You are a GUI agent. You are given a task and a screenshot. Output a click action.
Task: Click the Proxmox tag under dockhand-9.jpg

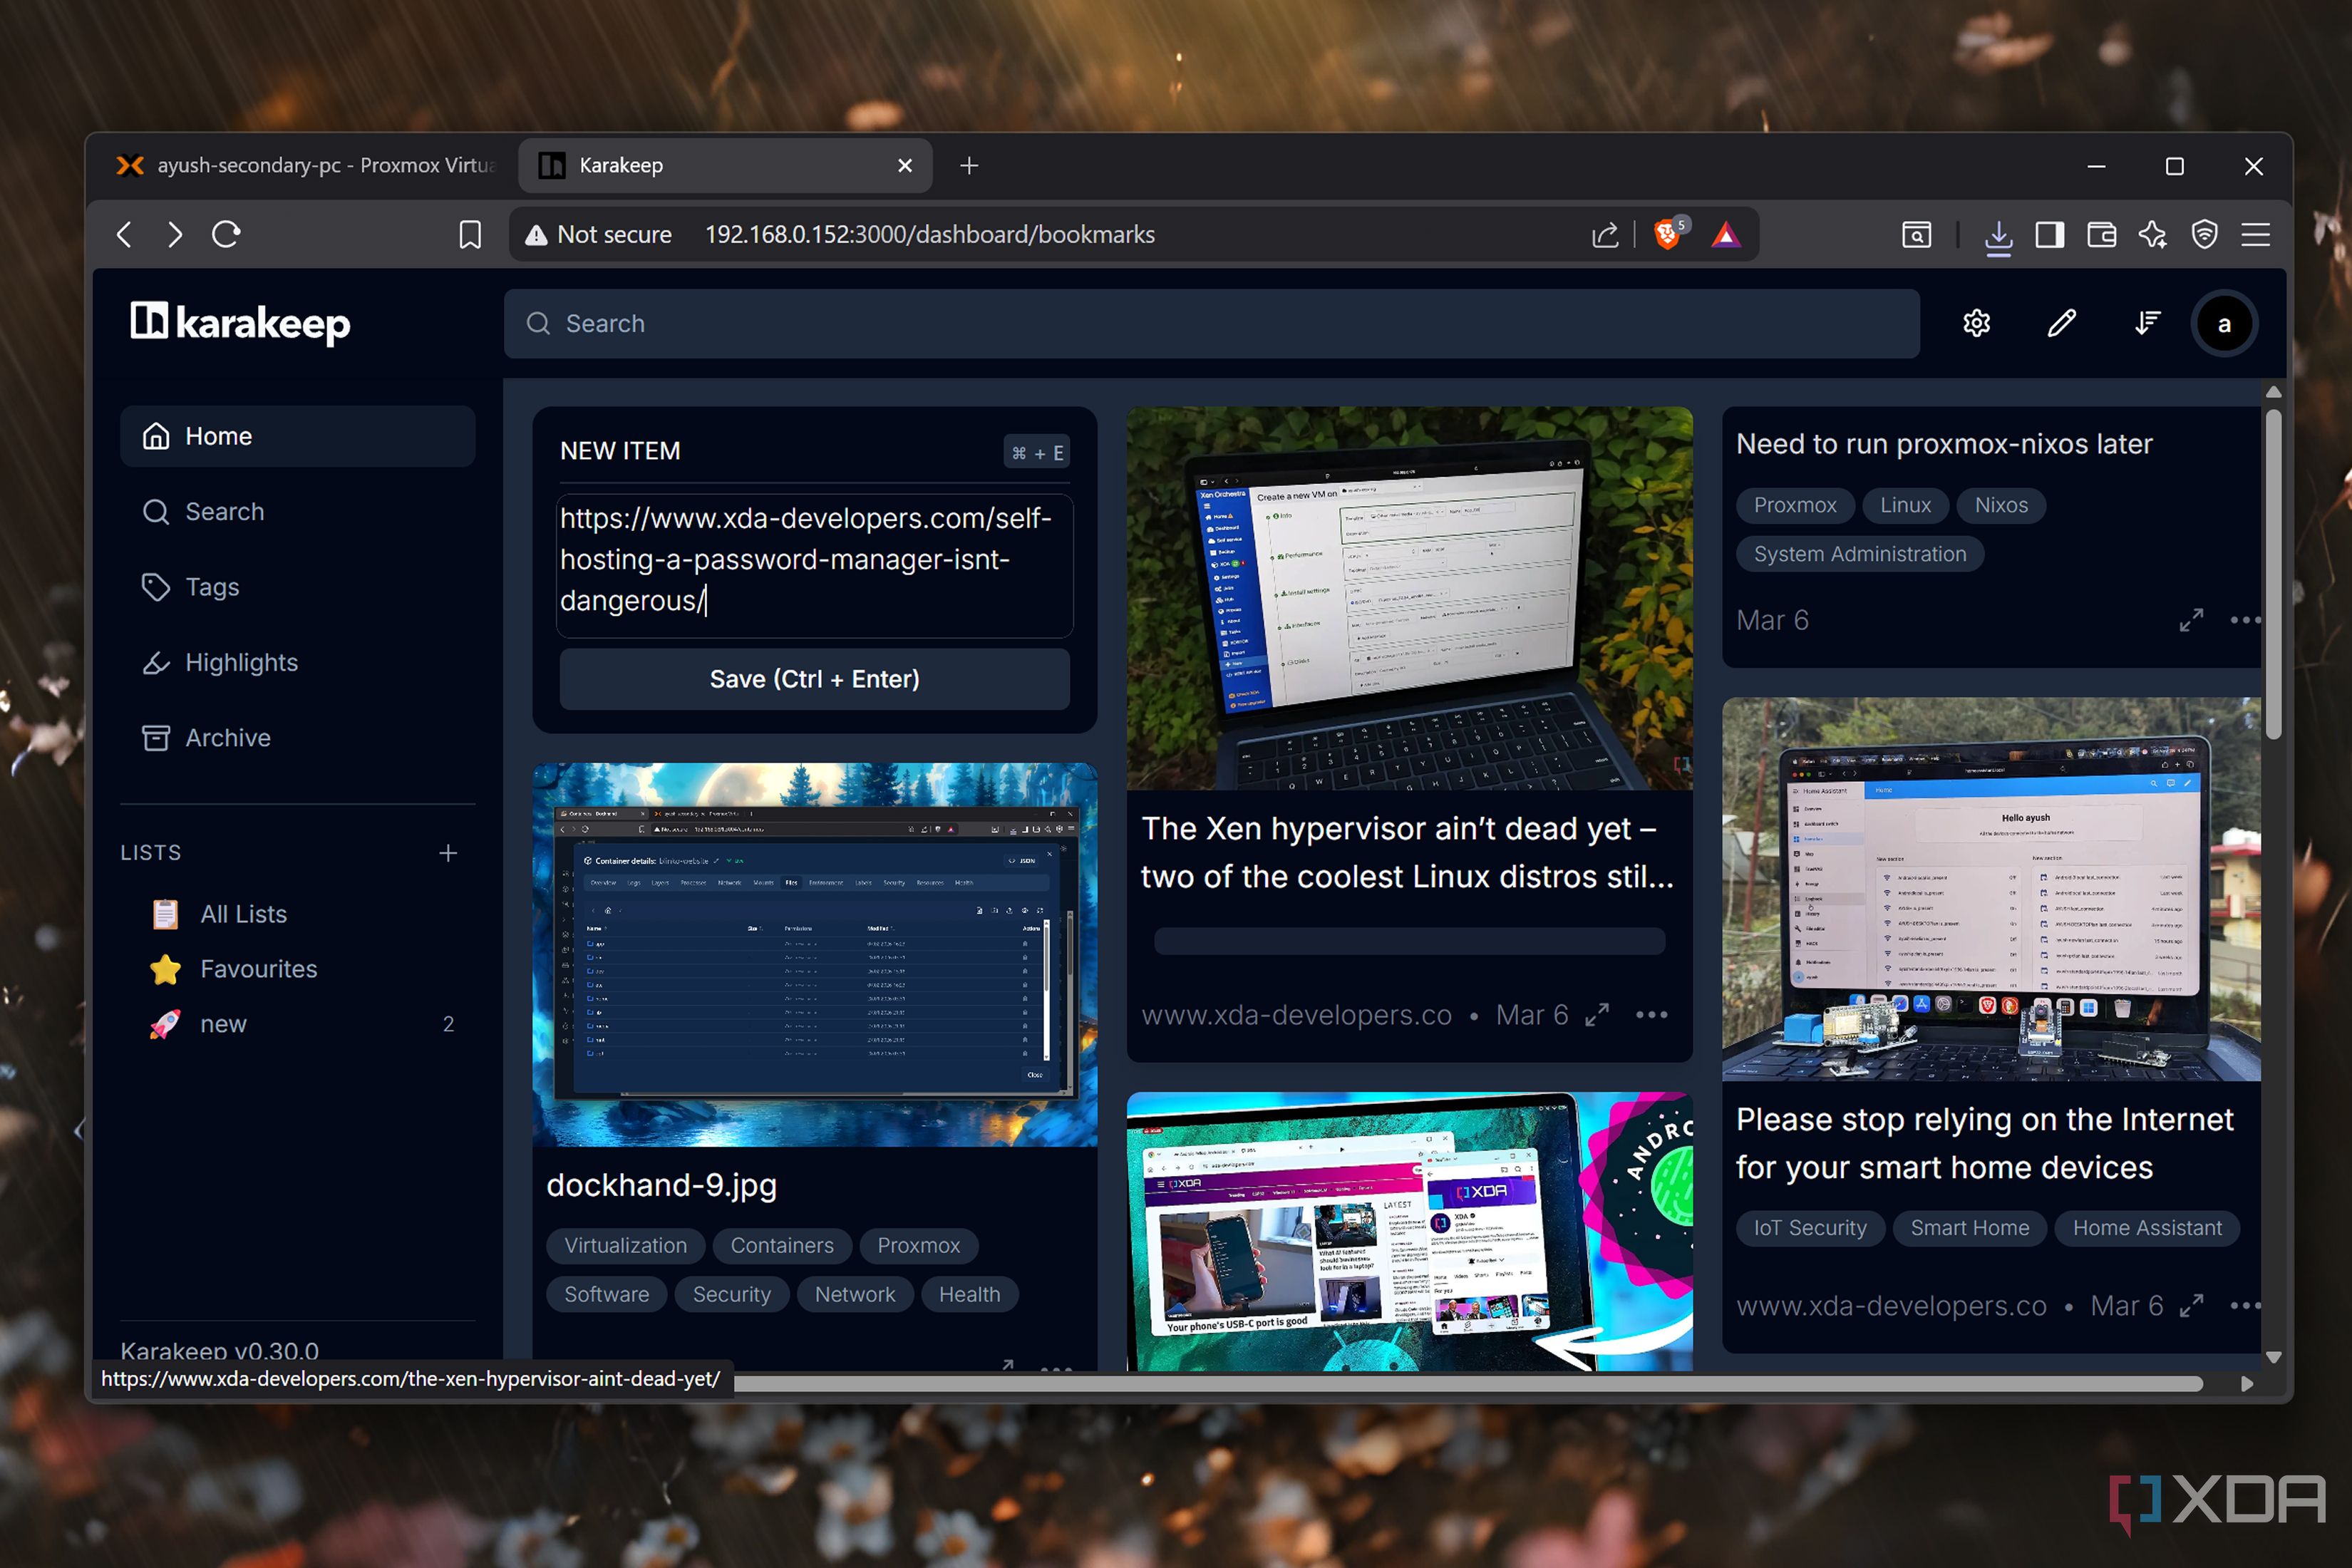pyautogui.click(x=919, y=1245)
